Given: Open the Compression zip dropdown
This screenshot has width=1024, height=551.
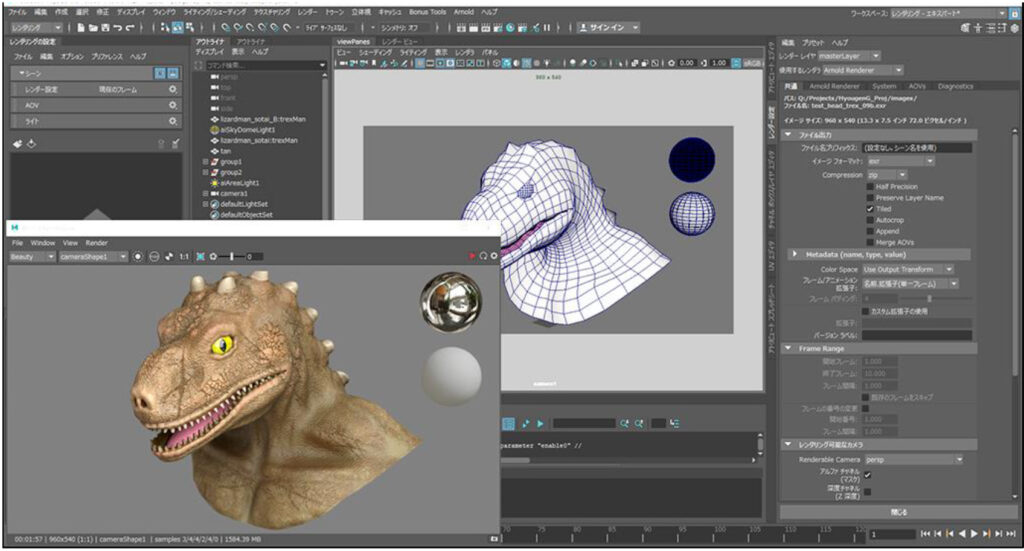Looking at the screenshot, I should click(887, 175).
